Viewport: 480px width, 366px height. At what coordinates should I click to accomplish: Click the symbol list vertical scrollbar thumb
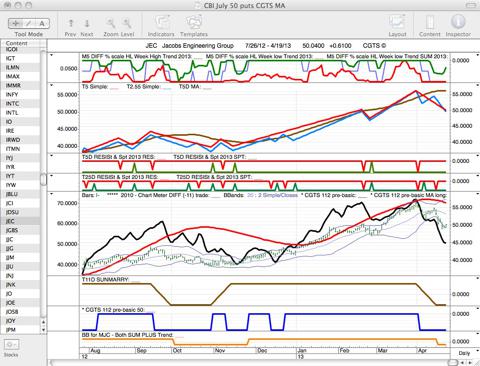pos(43,179)
